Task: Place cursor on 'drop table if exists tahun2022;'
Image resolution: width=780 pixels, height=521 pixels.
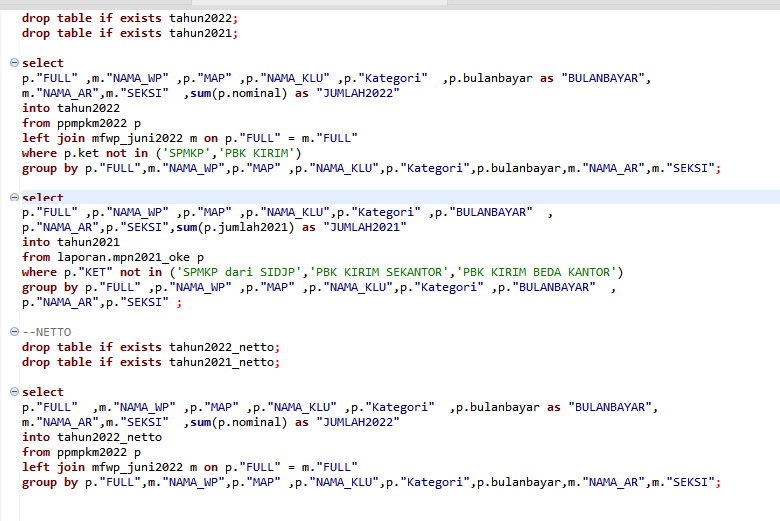Action: (x=130, y=18)
